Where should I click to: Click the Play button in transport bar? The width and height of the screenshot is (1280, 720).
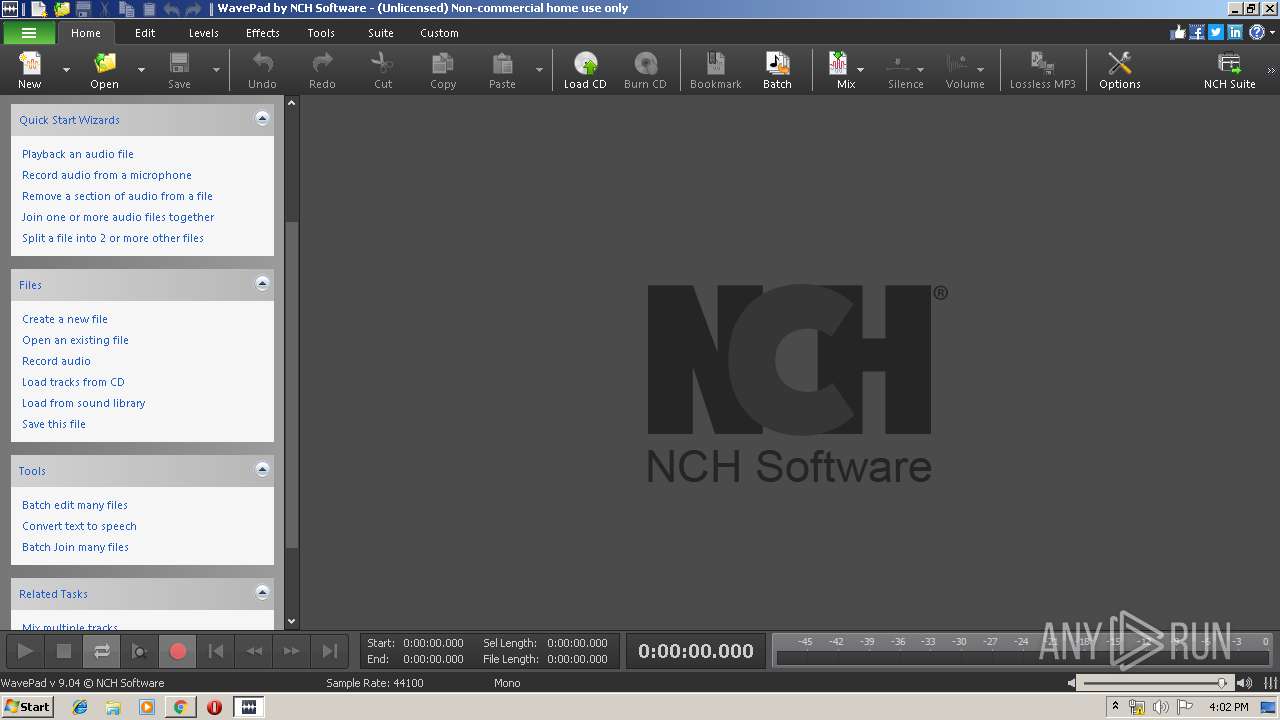click(x=25, y=651)
